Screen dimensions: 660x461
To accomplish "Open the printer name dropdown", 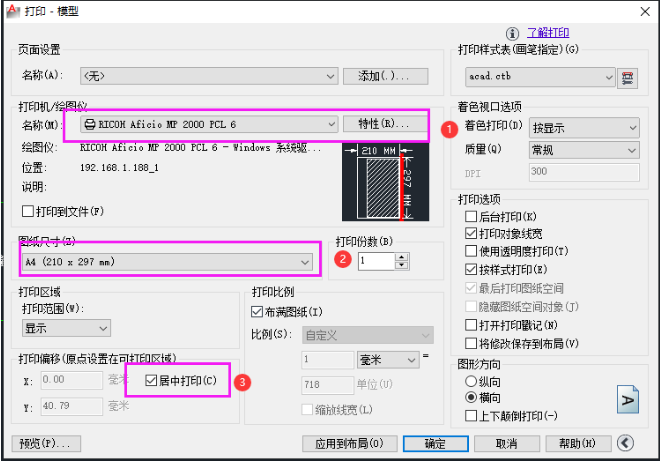I will coord(332,124).
